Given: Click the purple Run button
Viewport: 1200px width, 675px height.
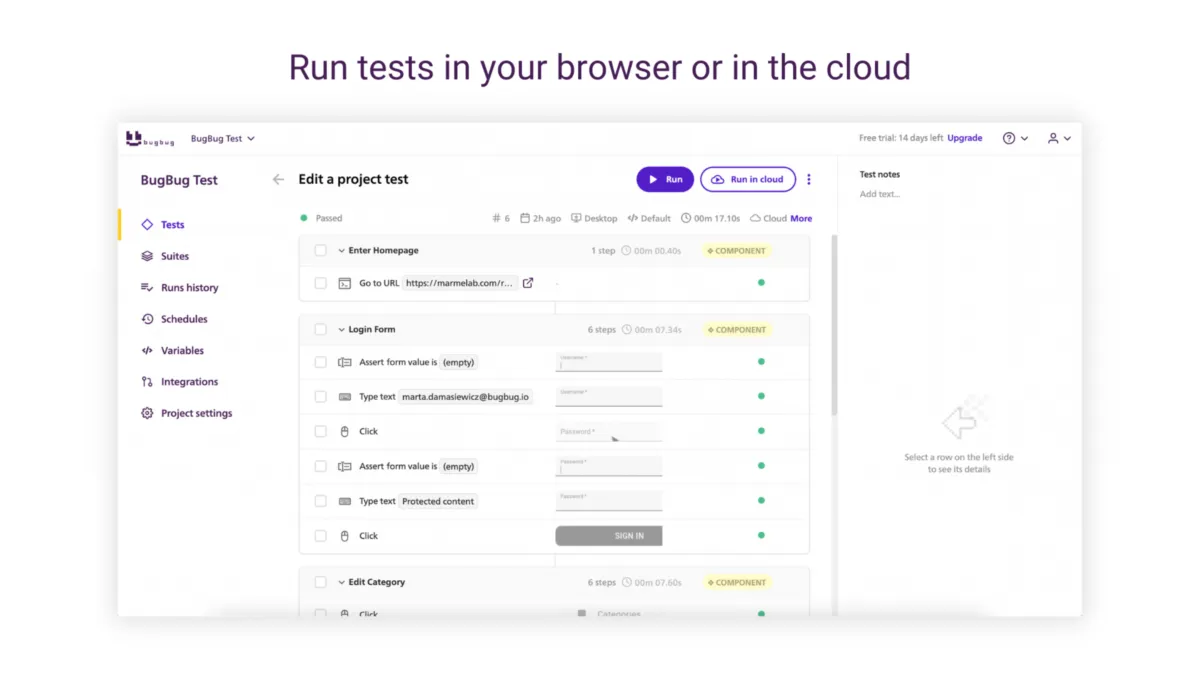Looking at the screenshot, I should pyautogui.click(x=665, y=180).
